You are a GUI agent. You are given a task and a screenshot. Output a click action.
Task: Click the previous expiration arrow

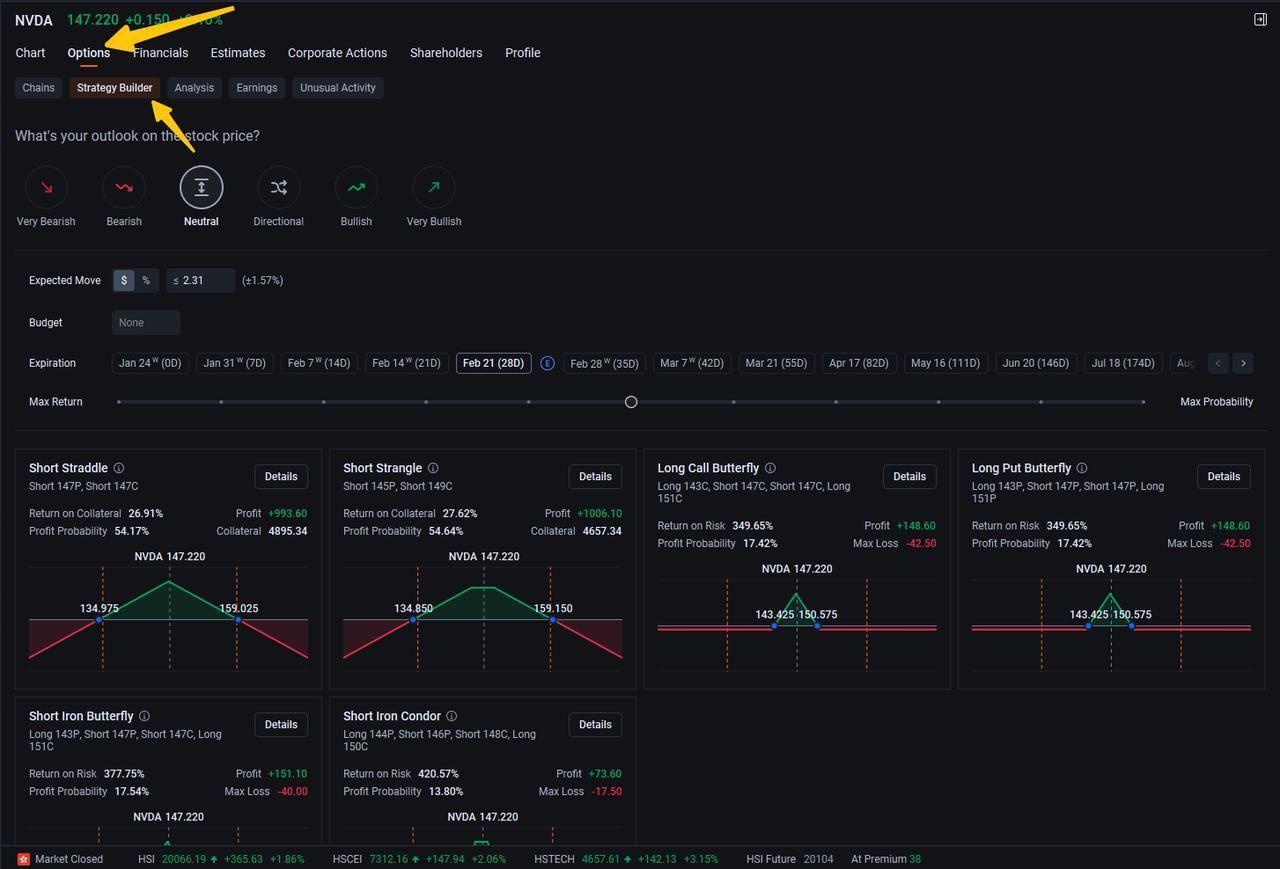(x=1218, y=363)
